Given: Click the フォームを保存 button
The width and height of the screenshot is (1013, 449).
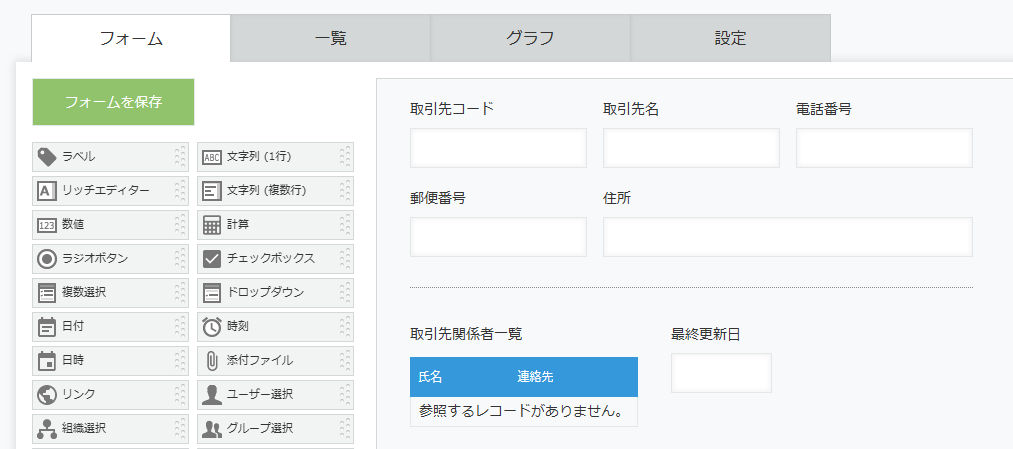Looking at the screenshot, I should pyautogui.click(x=113, y=102).
